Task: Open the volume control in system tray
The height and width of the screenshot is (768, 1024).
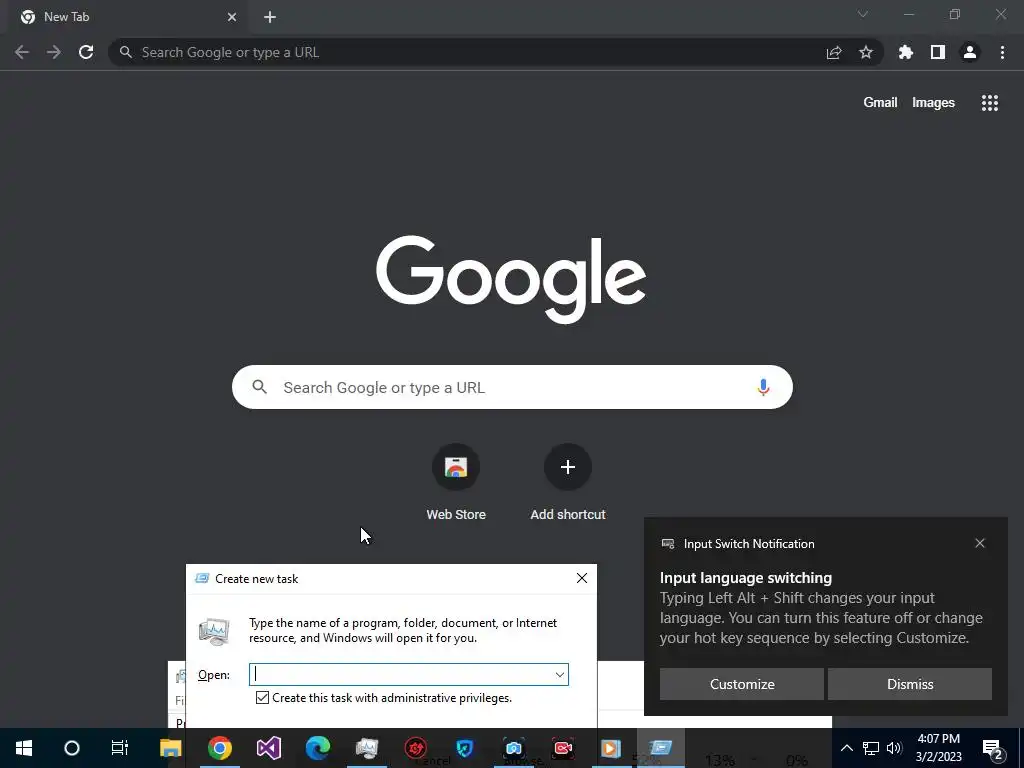Action: (x=894, y=748)
